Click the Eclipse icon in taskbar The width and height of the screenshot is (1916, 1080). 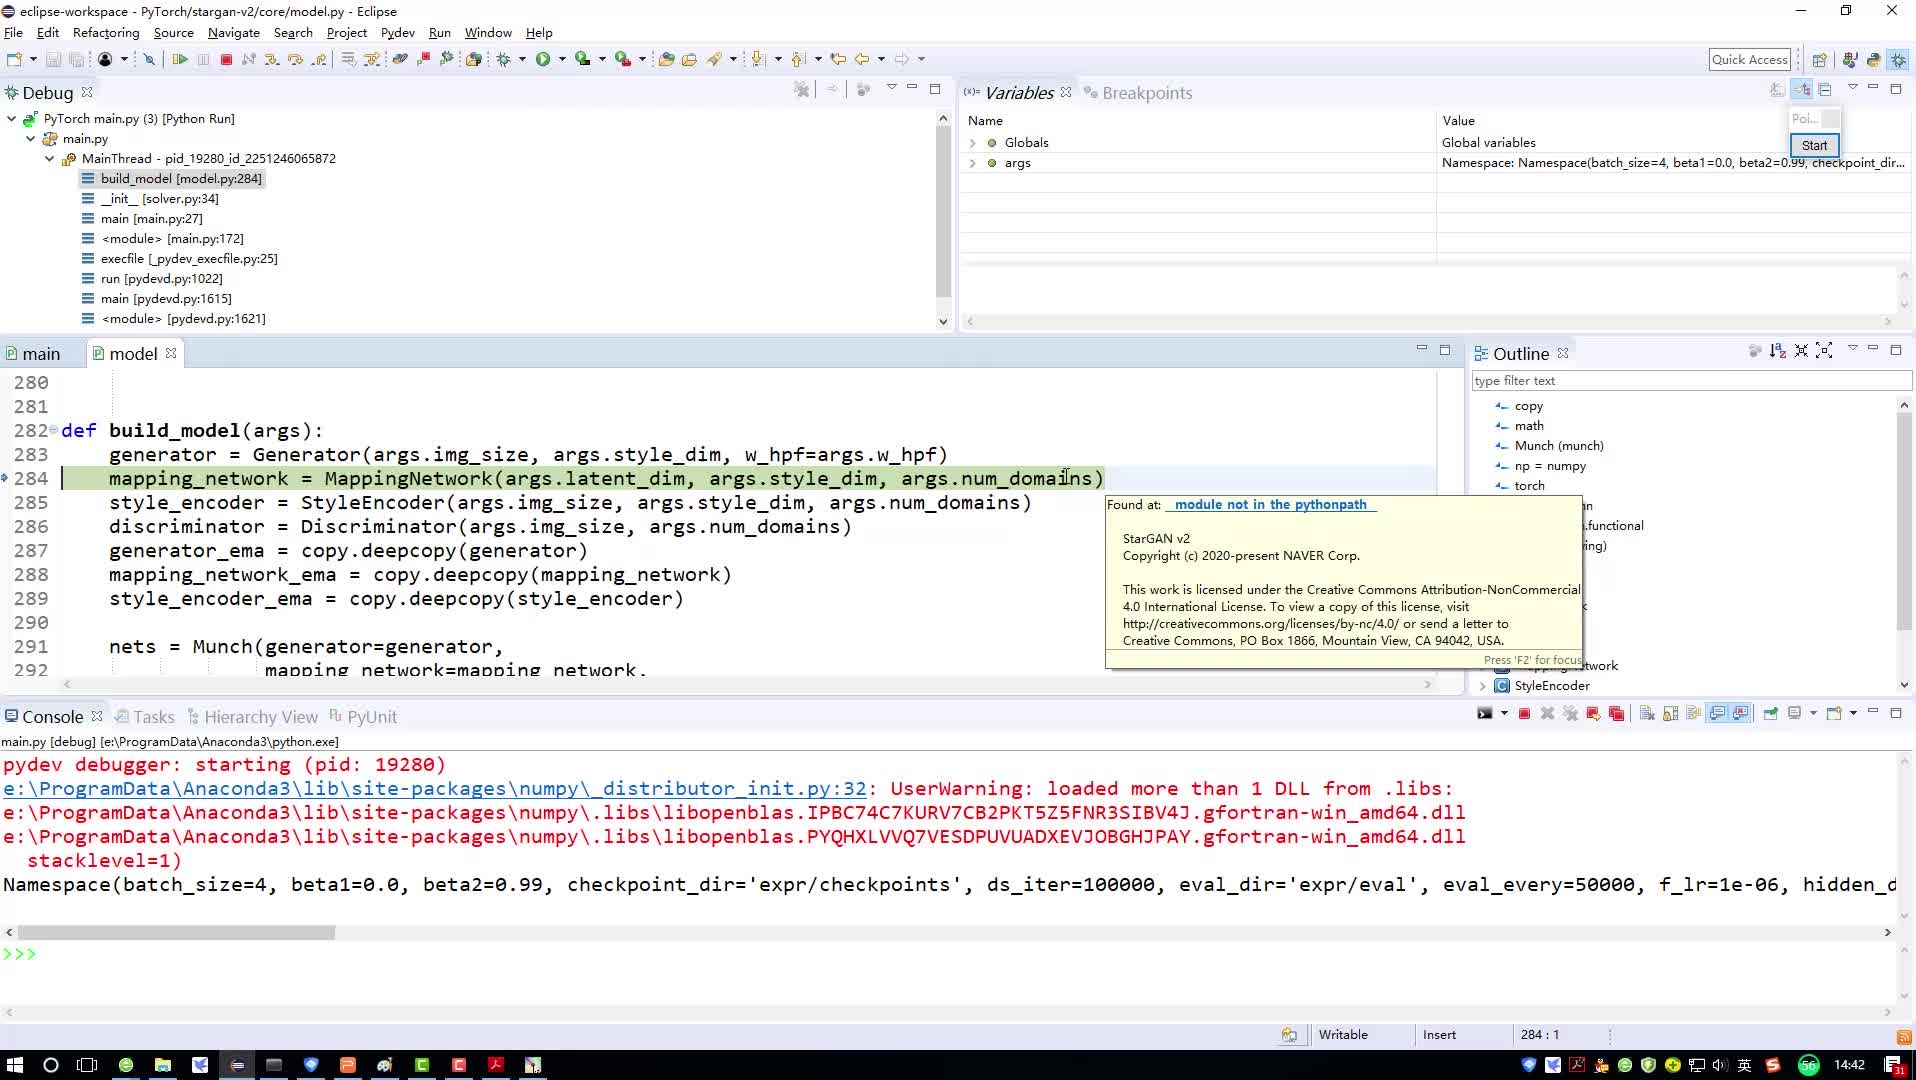click(237, 1065)
